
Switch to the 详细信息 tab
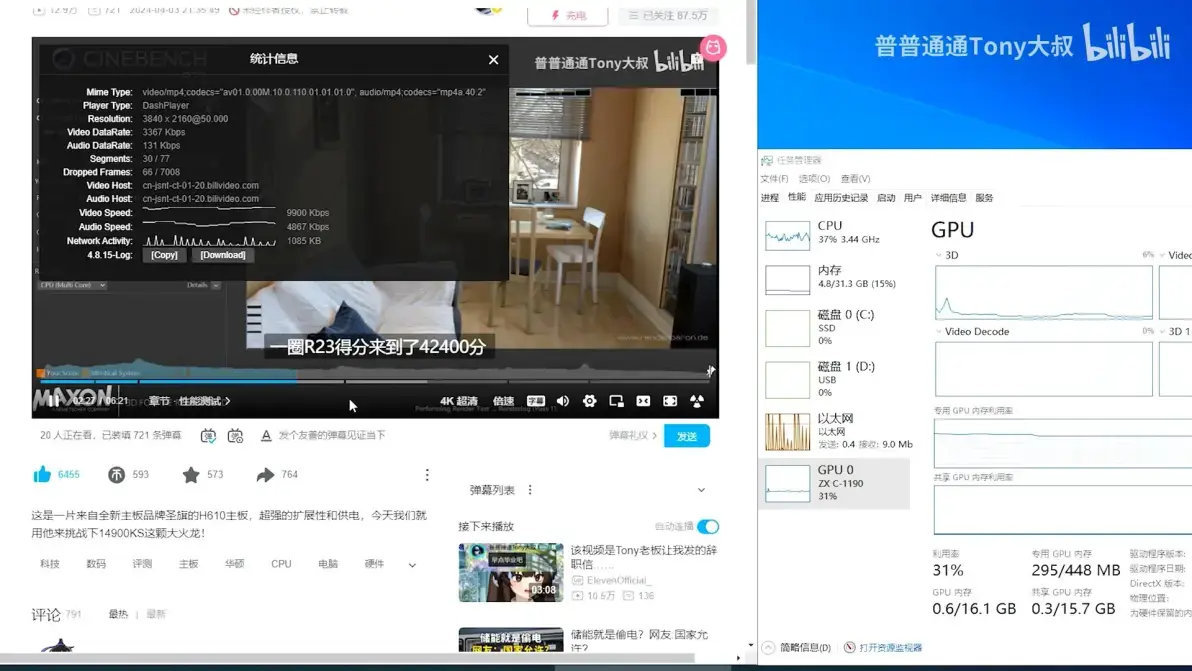[x=948, y=198]
